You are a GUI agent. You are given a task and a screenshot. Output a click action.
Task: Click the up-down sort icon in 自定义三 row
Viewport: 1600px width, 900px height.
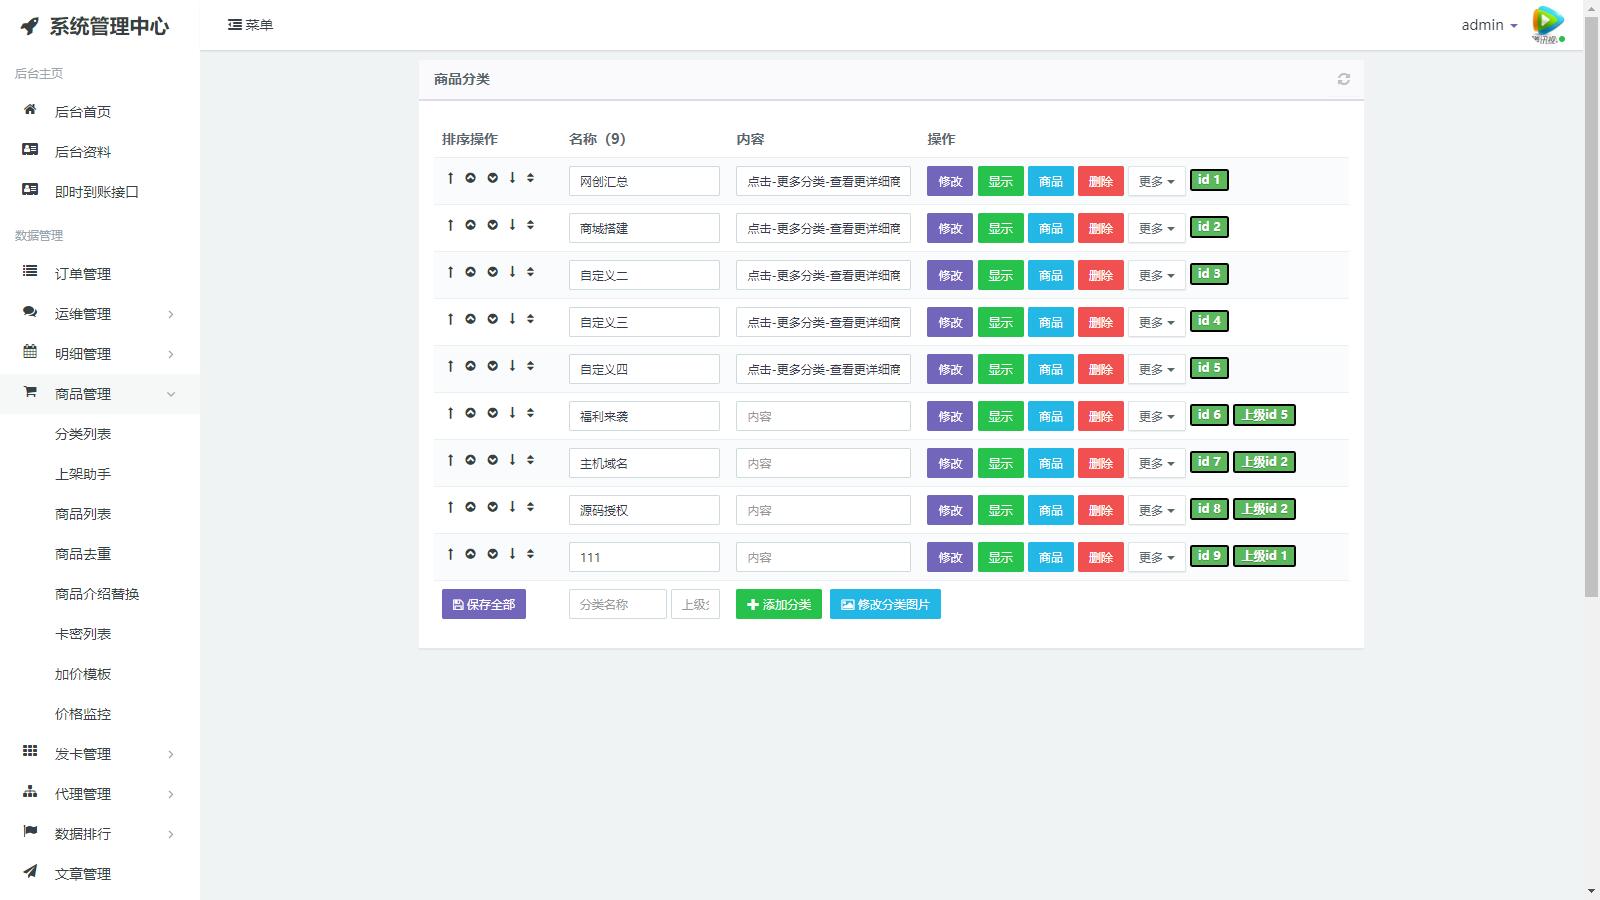pyautogui.click(x=530, y=319)
